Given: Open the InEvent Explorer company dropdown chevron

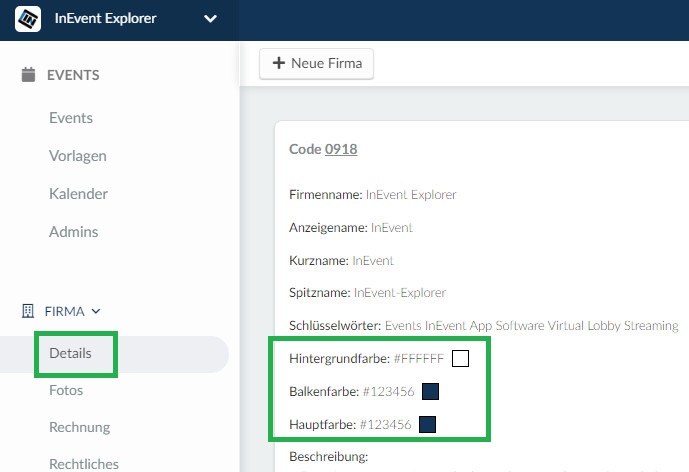Looking at the screenshot, I should [210, 19].
